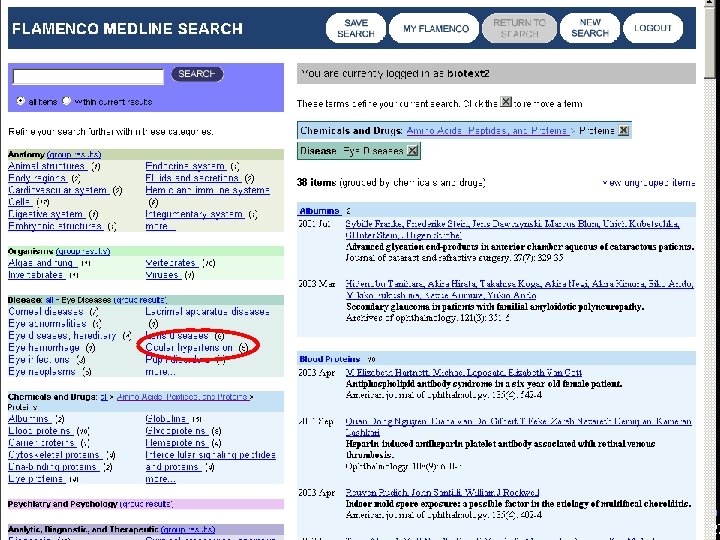Viewport: 720px width, 540px height.
Task: Open the Amino Acids, Peptides, and Proteins breadcrumb link
Action: [x=487, y=130]
